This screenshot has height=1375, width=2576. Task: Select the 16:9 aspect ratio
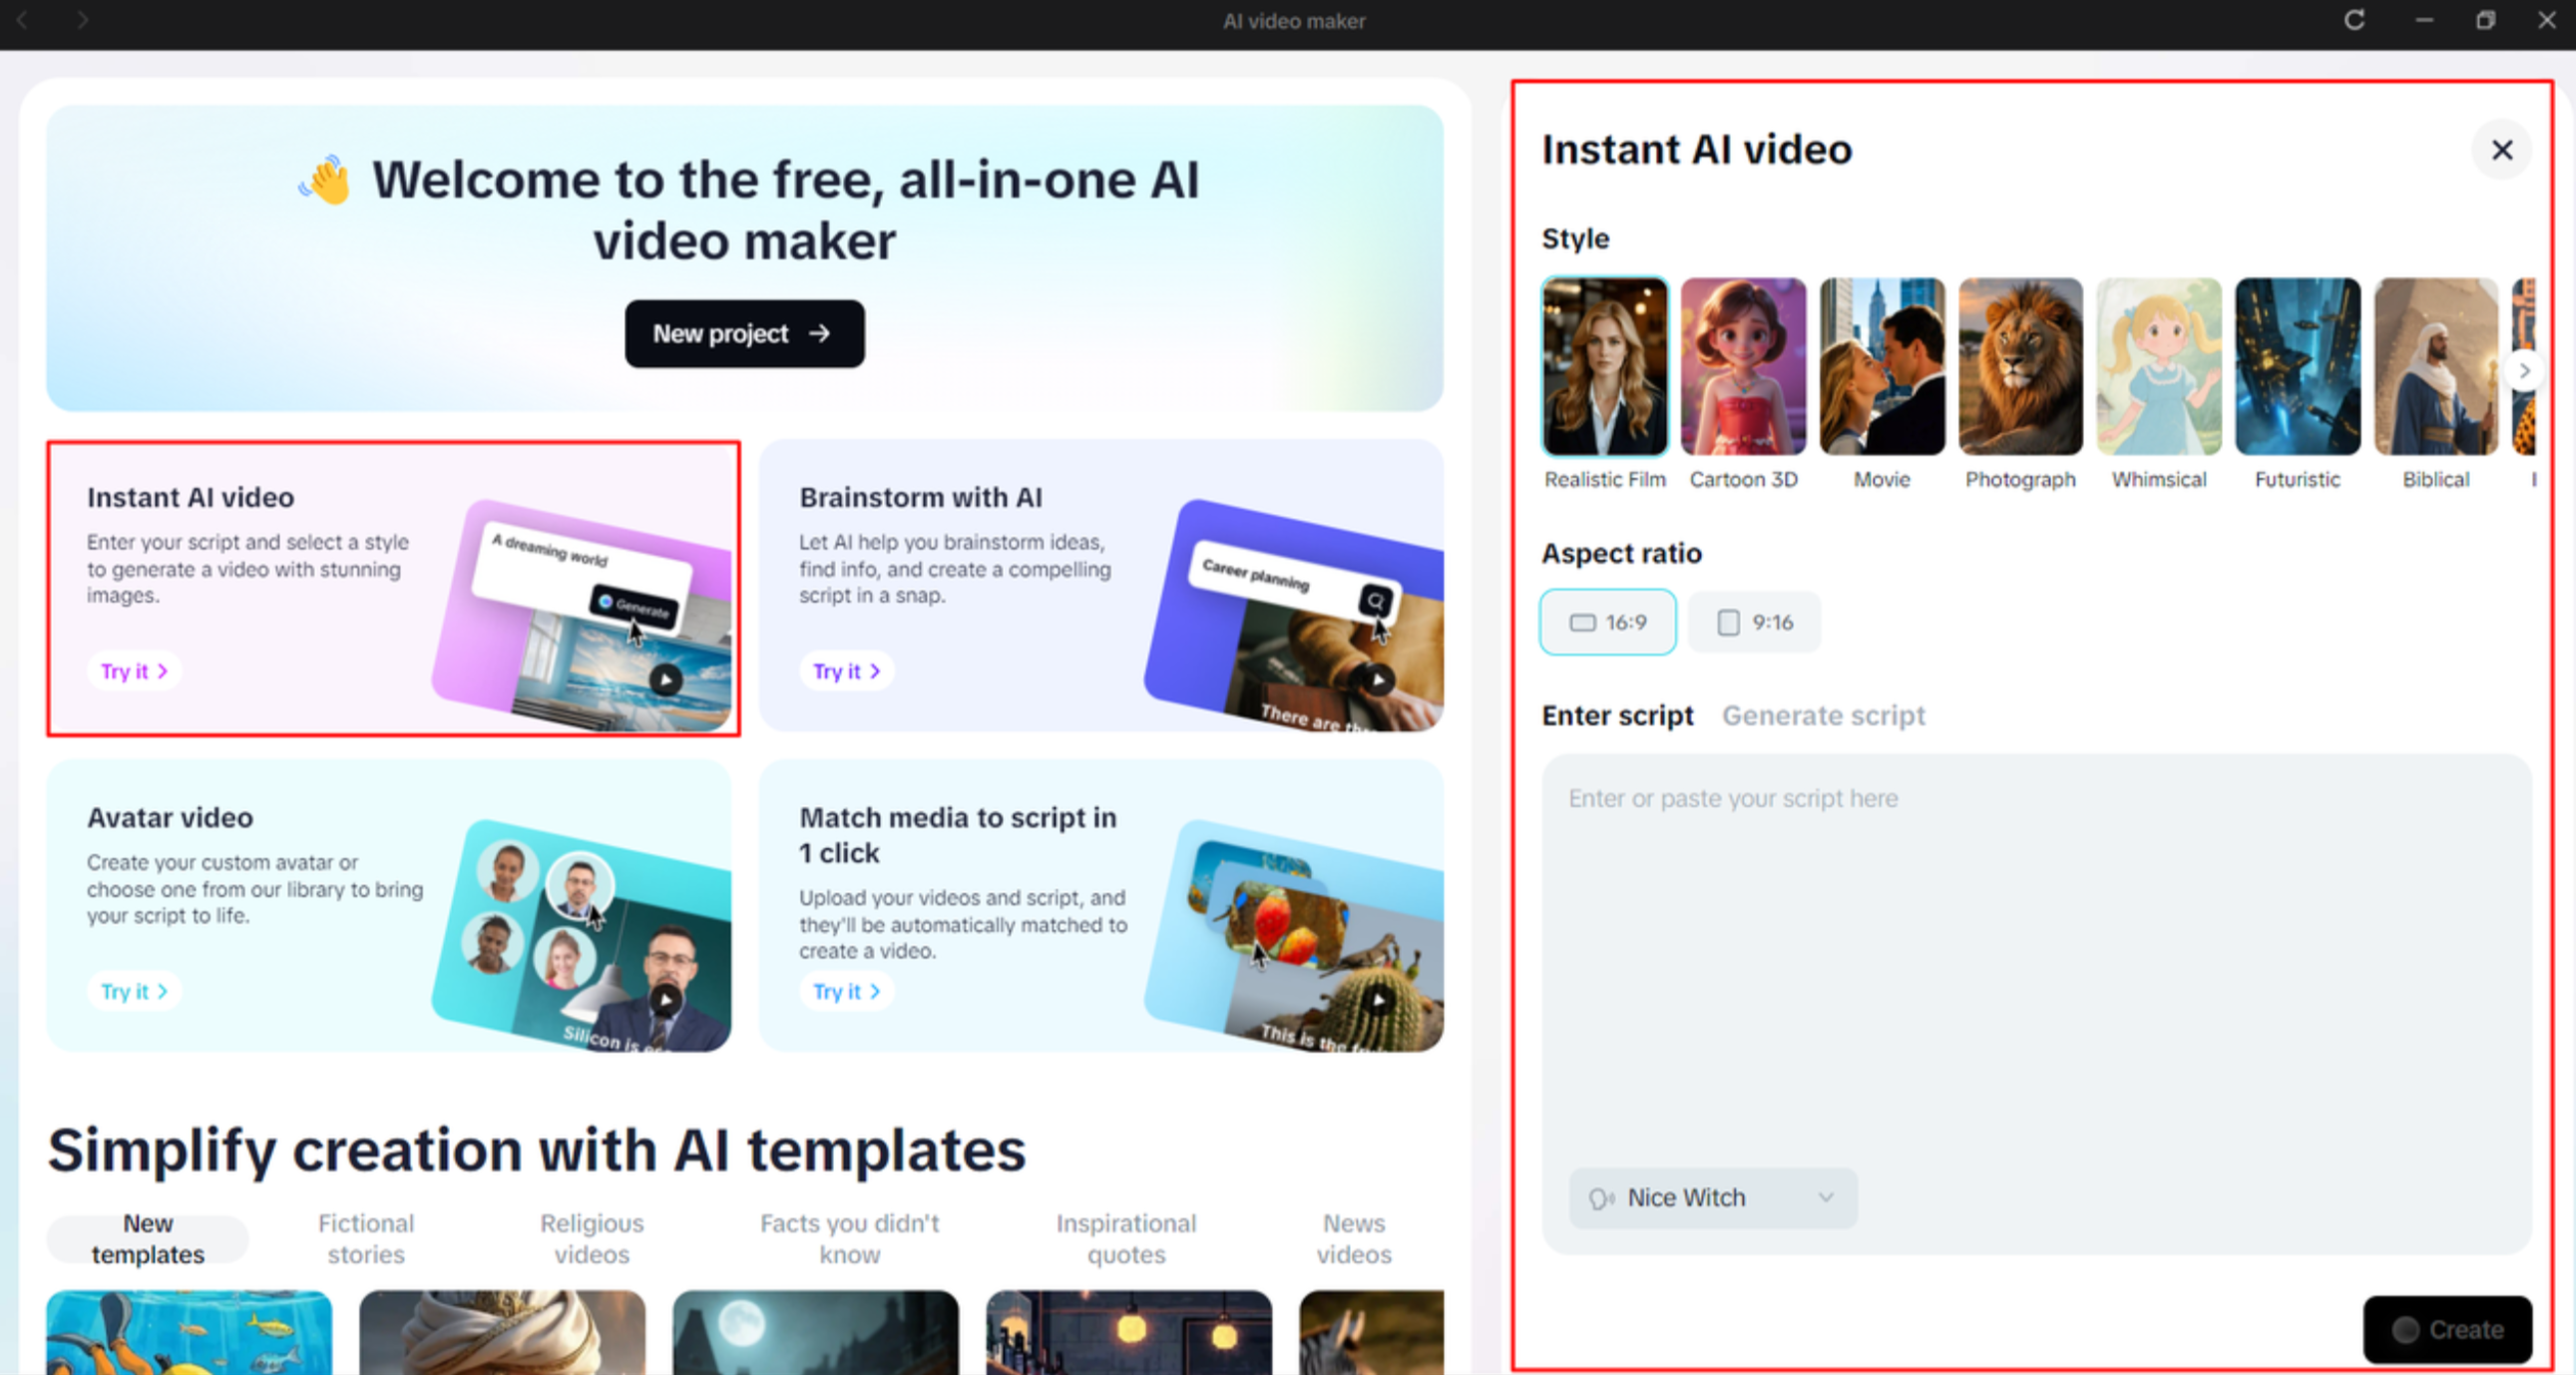pos(1607,621)
